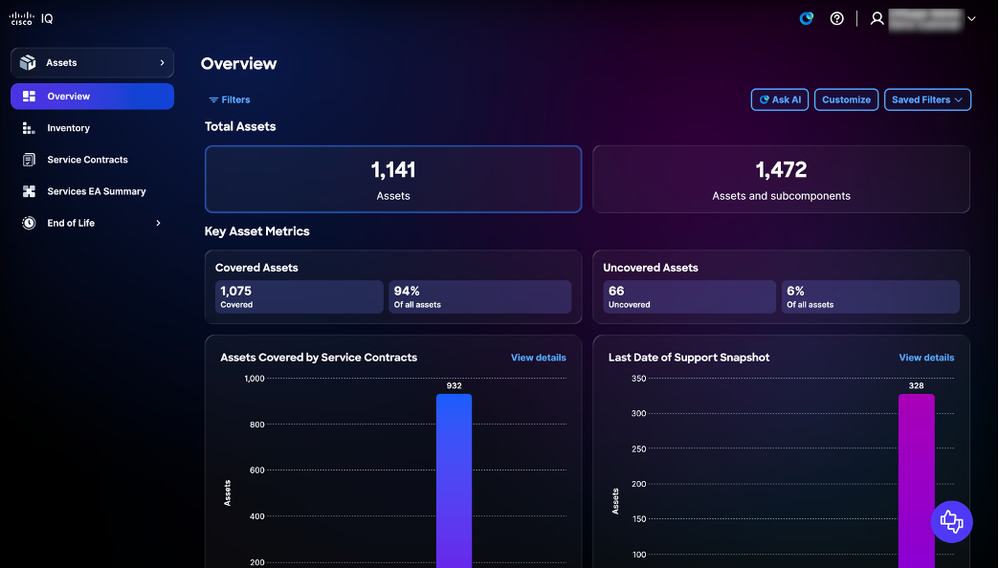Open the user account dropdown arrow
Viewport: 999px width, 568px height.
click(x=972, y=18)
